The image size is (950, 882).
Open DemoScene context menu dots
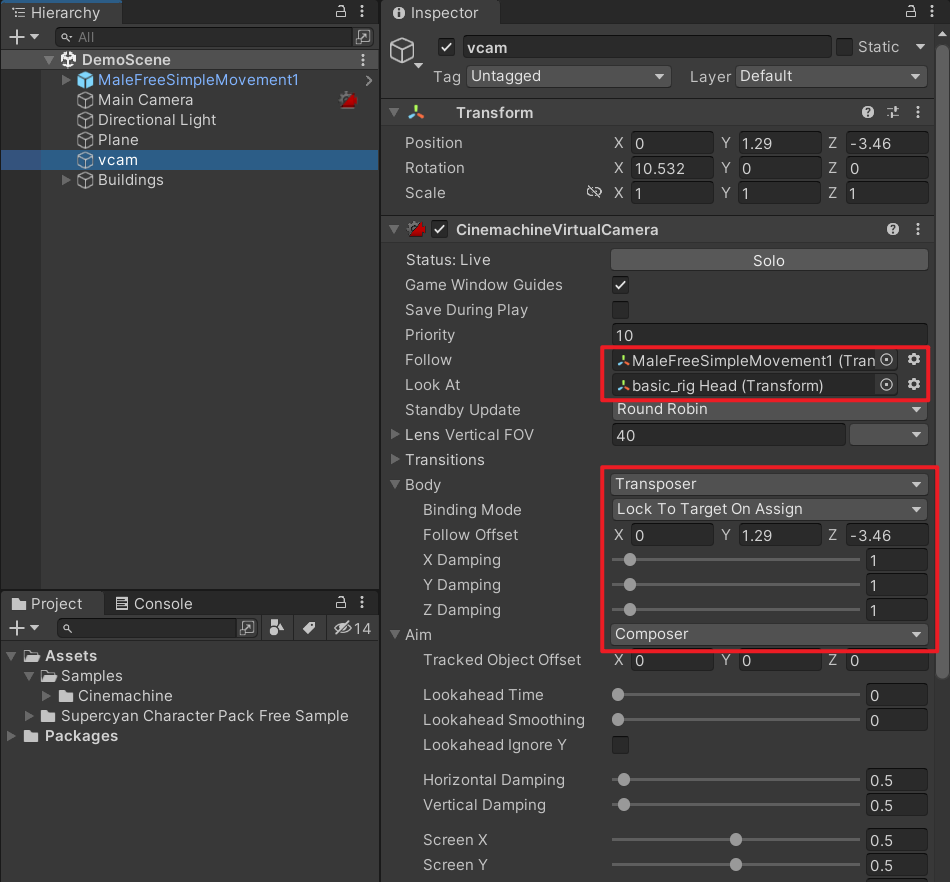[363, 60]
